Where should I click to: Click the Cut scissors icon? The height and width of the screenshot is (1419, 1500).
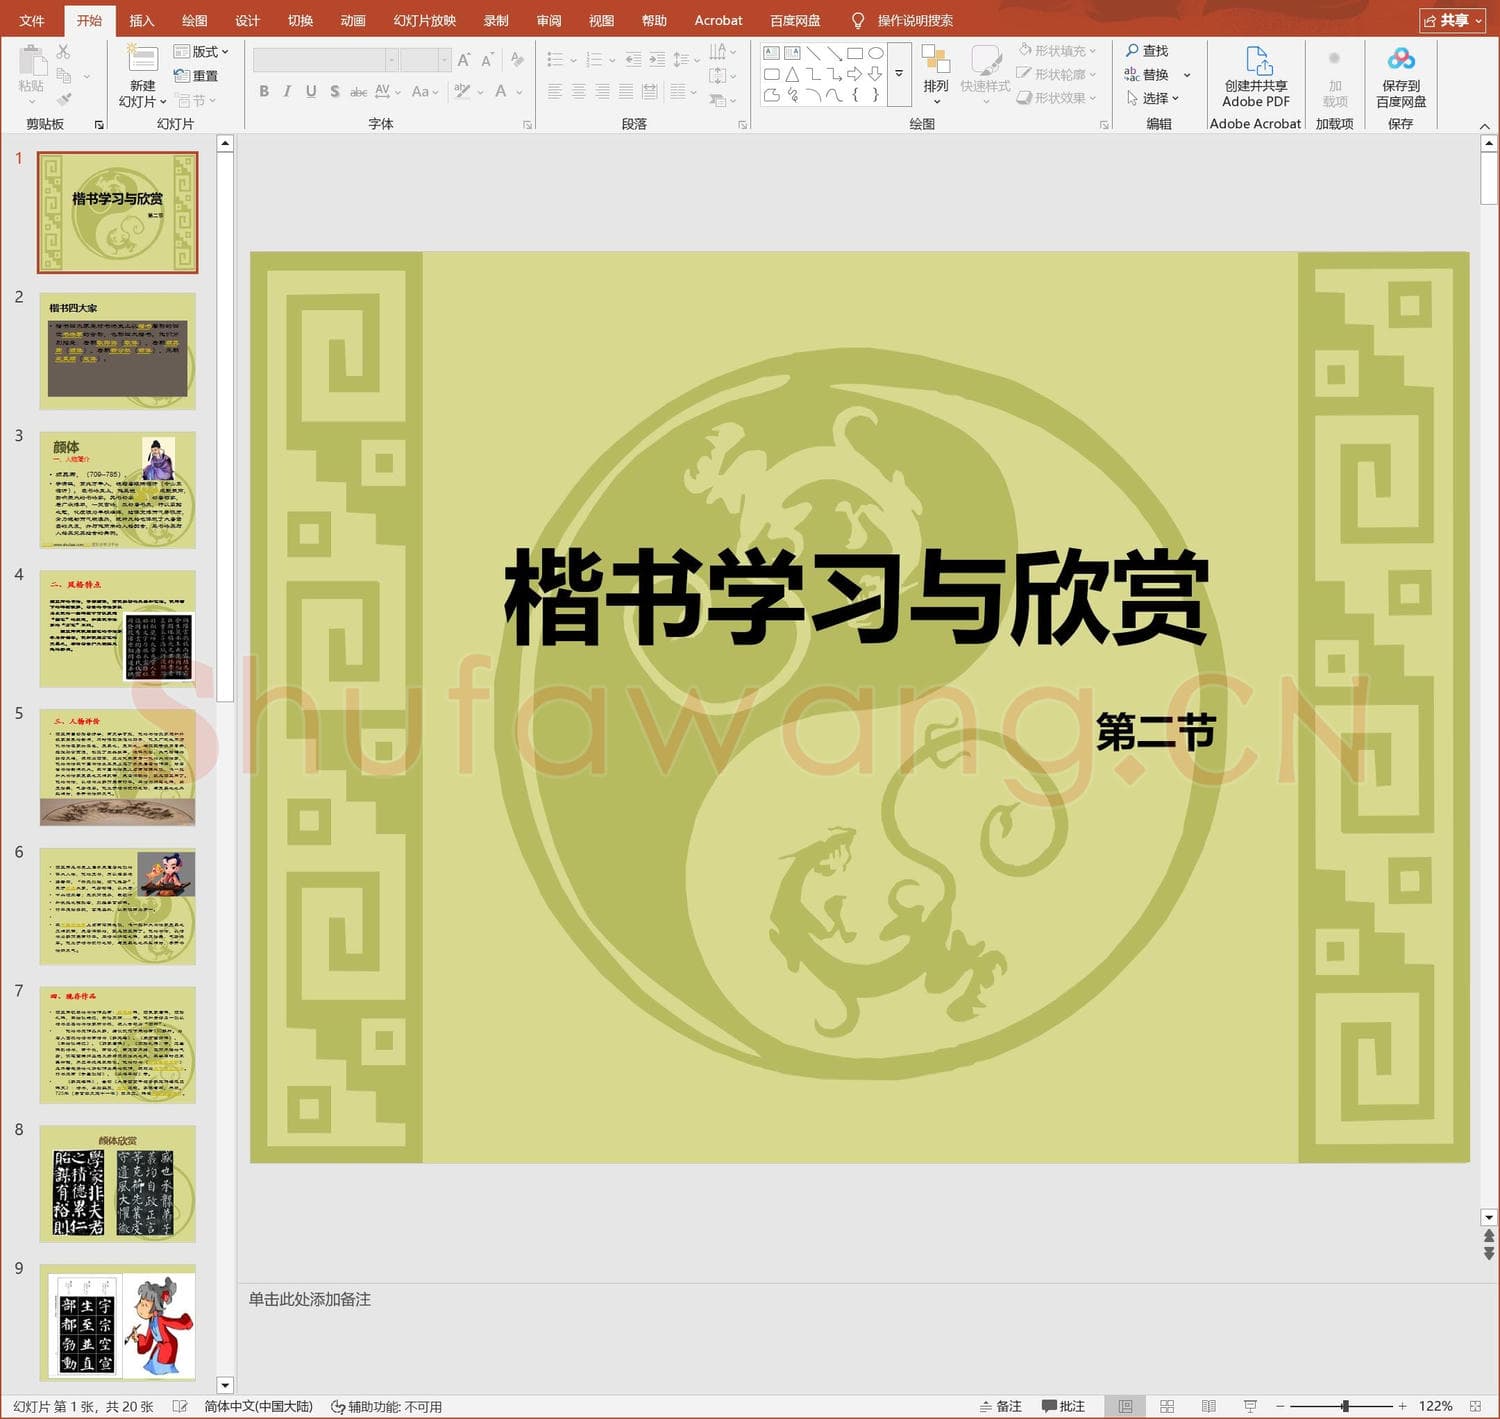pos(64,52)
